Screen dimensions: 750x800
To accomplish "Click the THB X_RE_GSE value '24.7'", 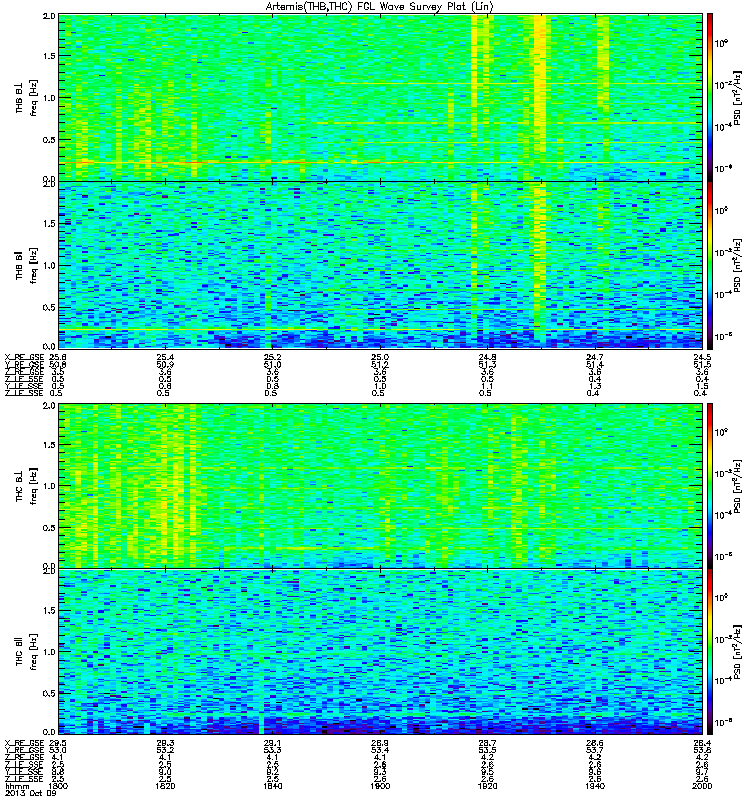I will tap(595, 357).
